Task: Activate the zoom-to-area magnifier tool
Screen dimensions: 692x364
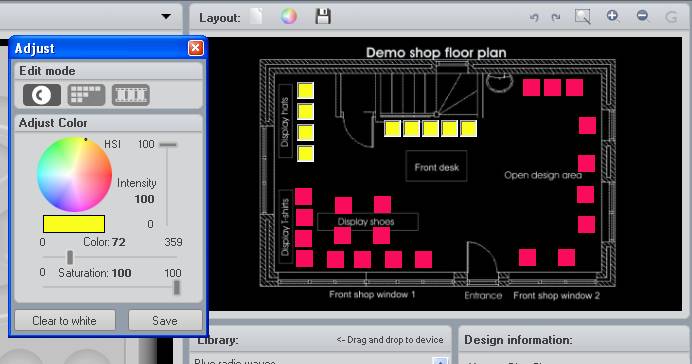Action: 583,17
